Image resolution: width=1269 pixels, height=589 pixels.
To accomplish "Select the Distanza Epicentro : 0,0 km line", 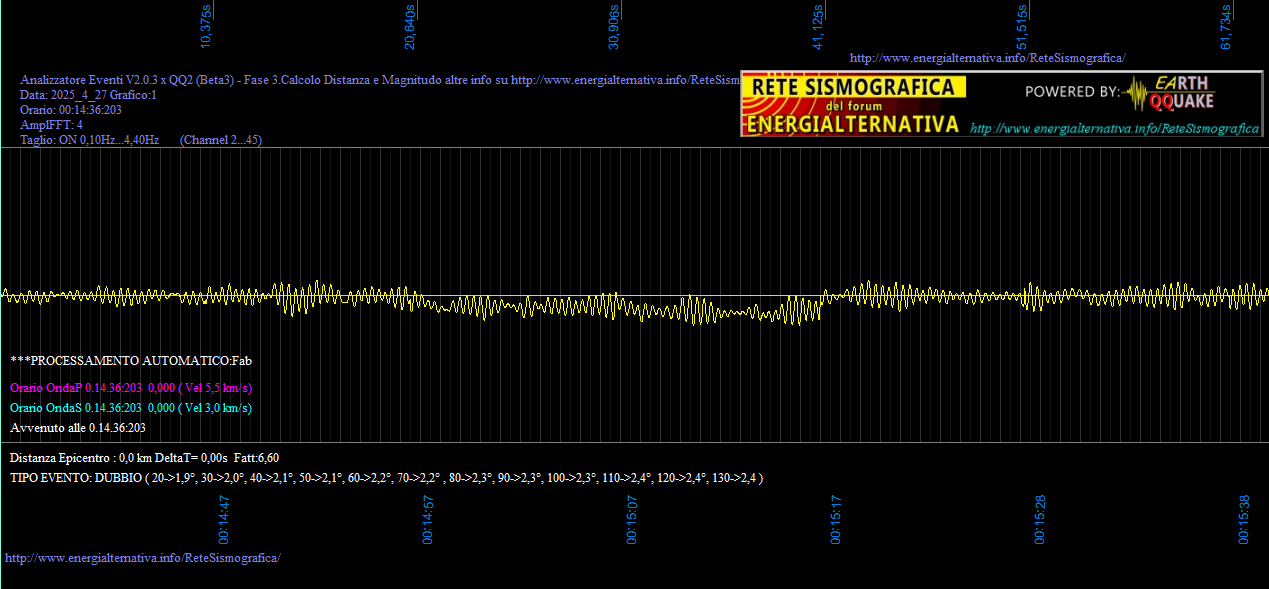I will coord(144,457).
